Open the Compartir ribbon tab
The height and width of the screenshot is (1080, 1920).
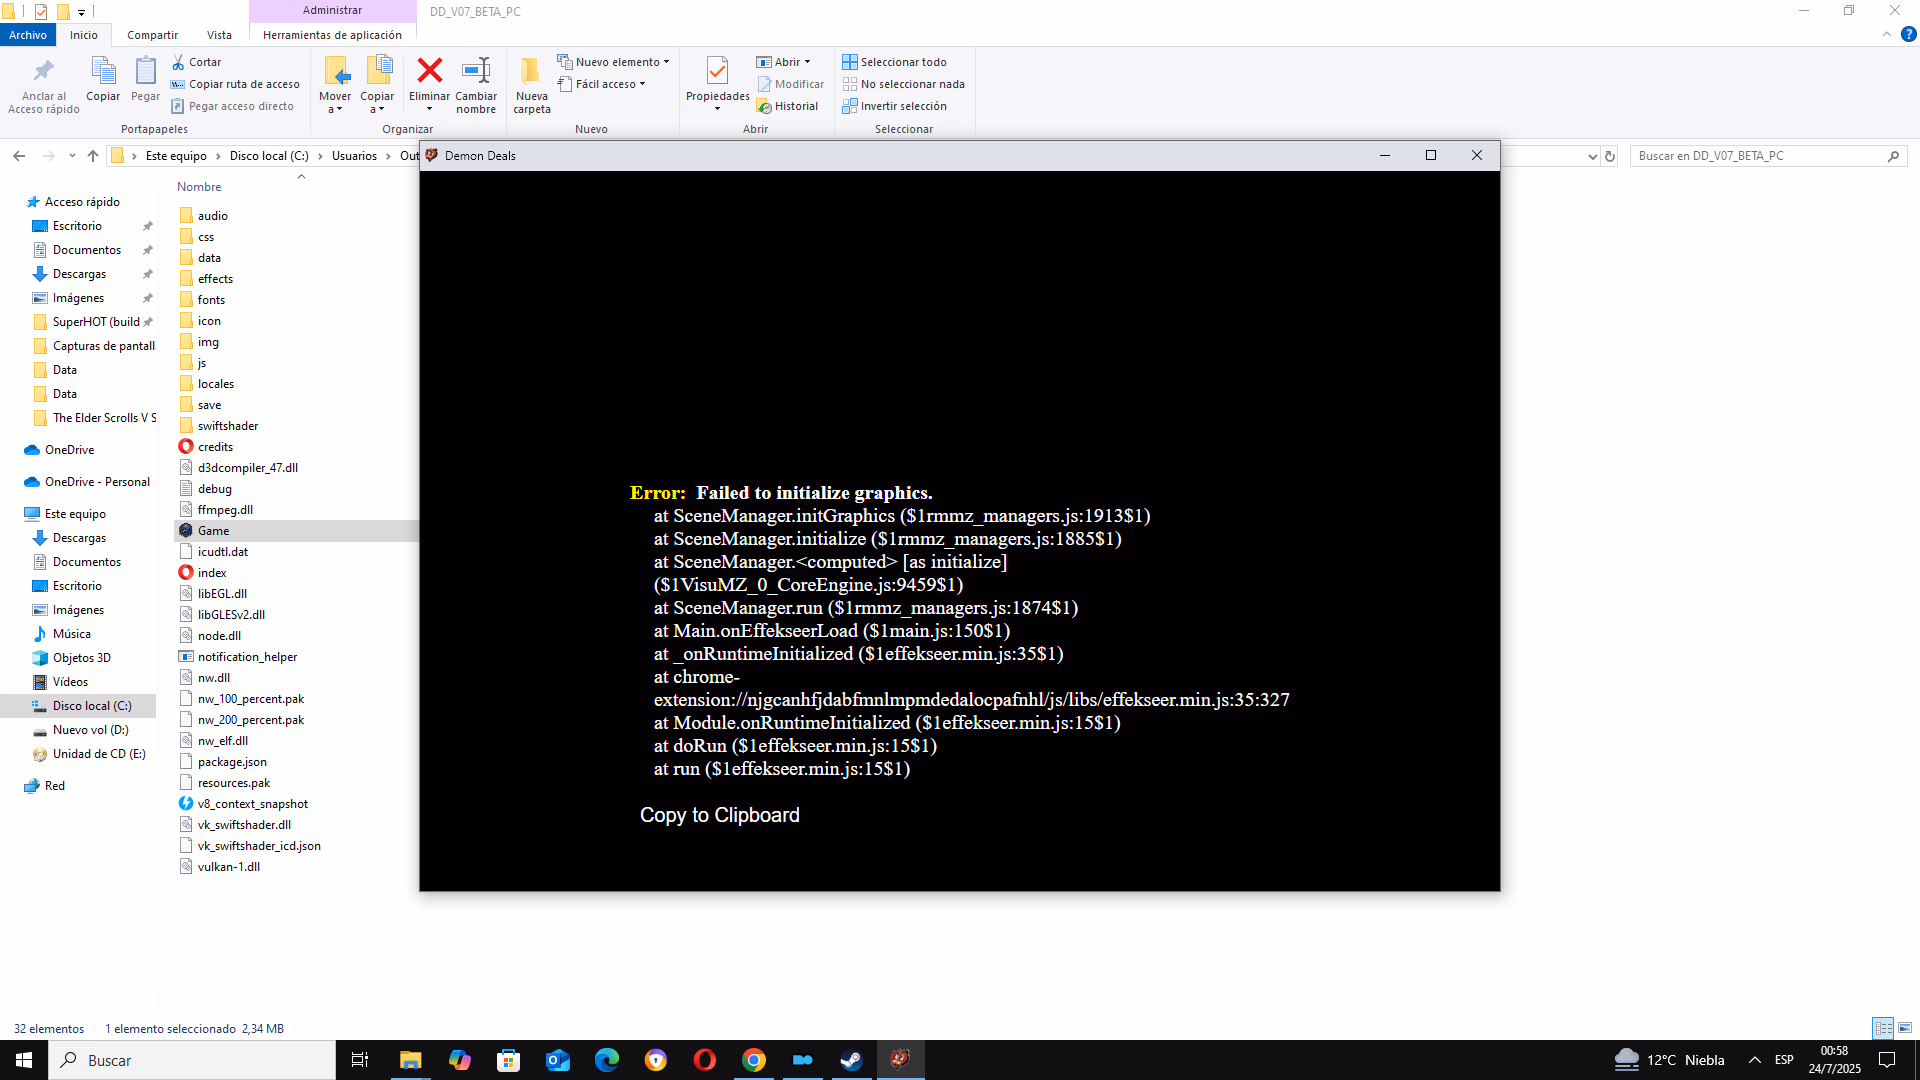coord(152,35)
